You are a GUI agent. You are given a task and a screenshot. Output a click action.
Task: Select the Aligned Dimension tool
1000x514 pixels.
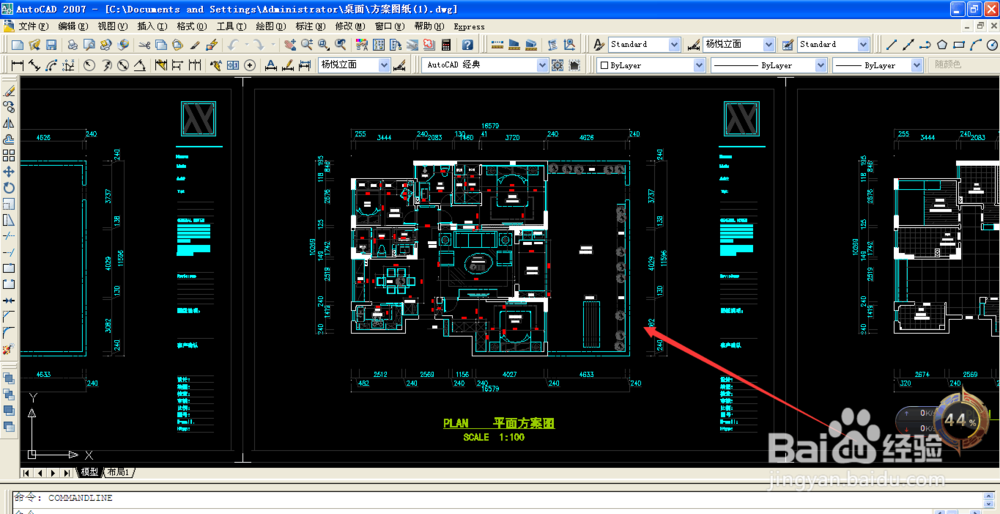(x=34, y=65)
